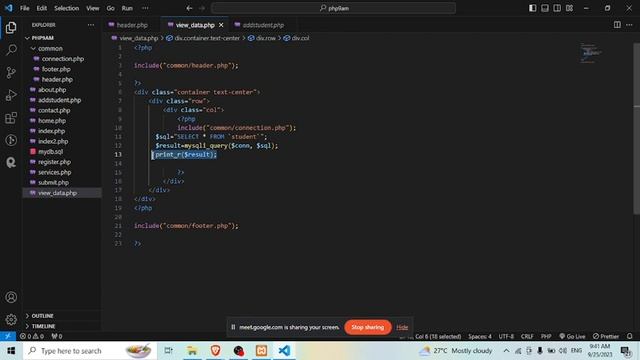
Task: Toggle the secondary side bar layout icon
Action: tap(557, 8)
